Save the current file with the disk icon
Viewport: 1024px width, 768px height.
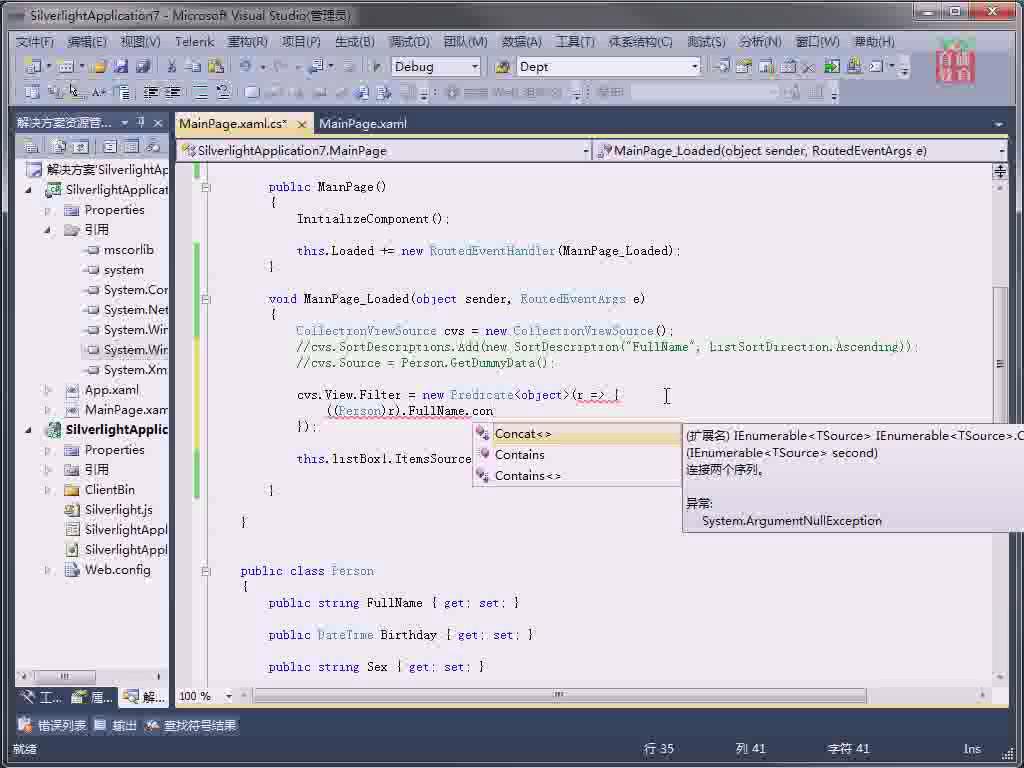tap(121, 66)
